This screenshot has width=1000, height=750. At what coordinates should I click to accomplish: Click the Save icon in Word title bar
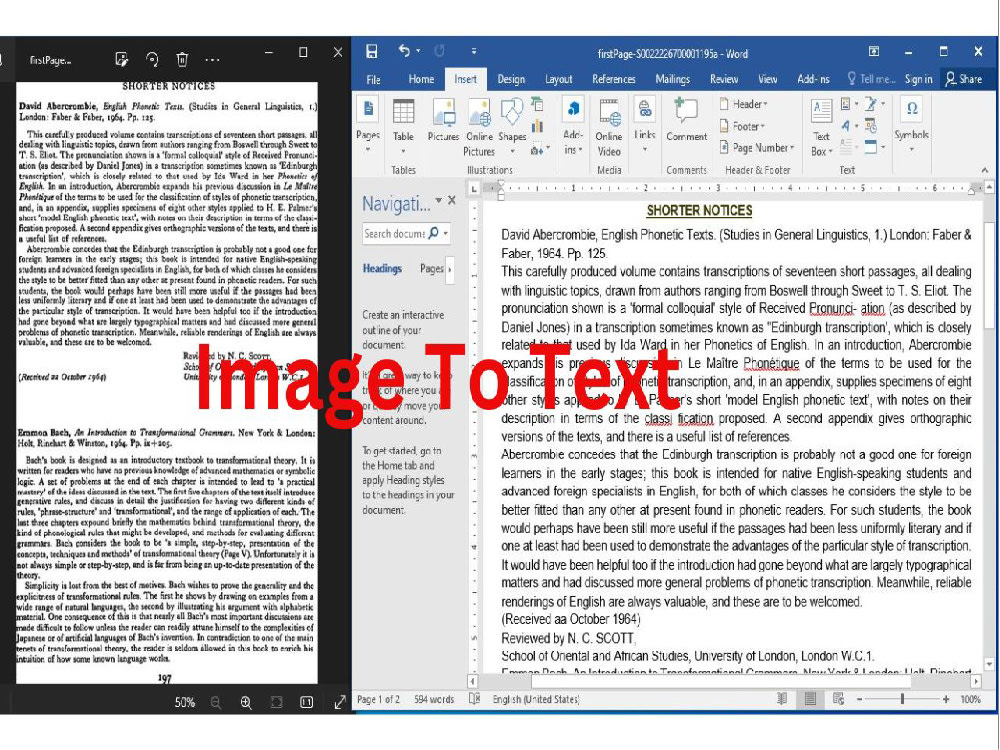pyautogui.click(x=371, y=52)
